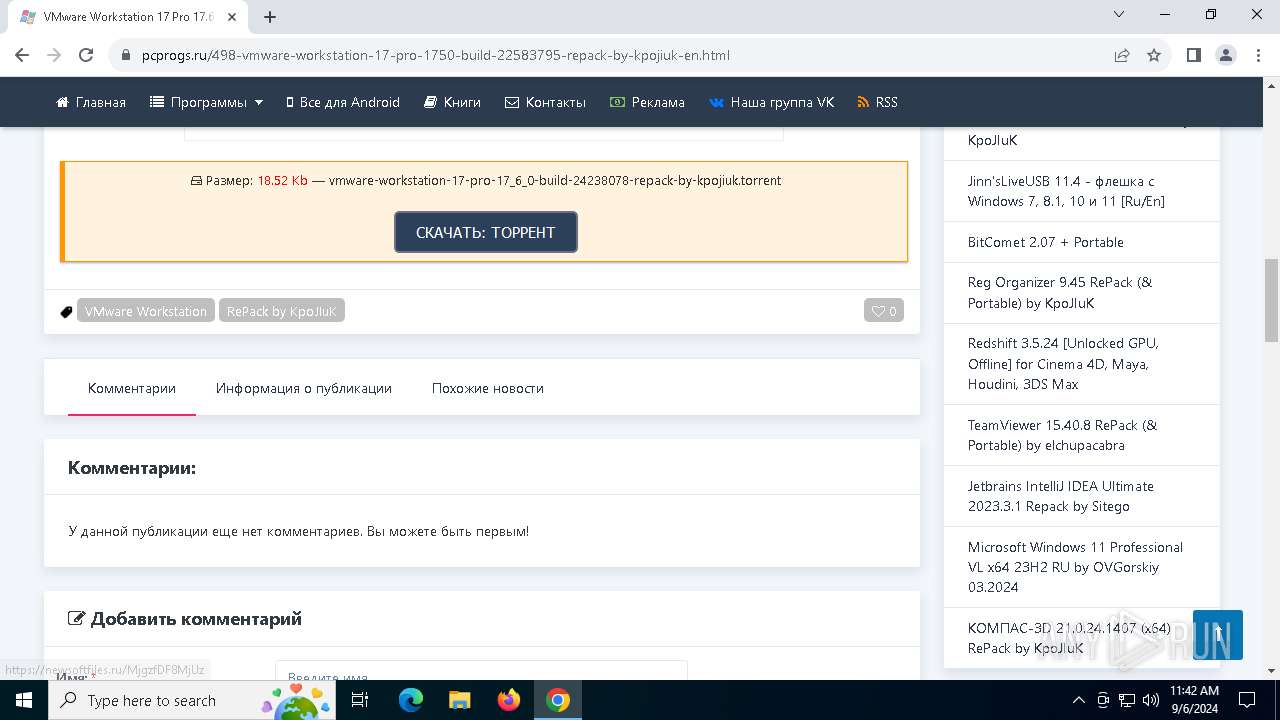This screenshot has height=720, width=1280.
Task: Open Jinn'sLiveUSB 11.4 sidebar link
Action: coord(1066,191)
